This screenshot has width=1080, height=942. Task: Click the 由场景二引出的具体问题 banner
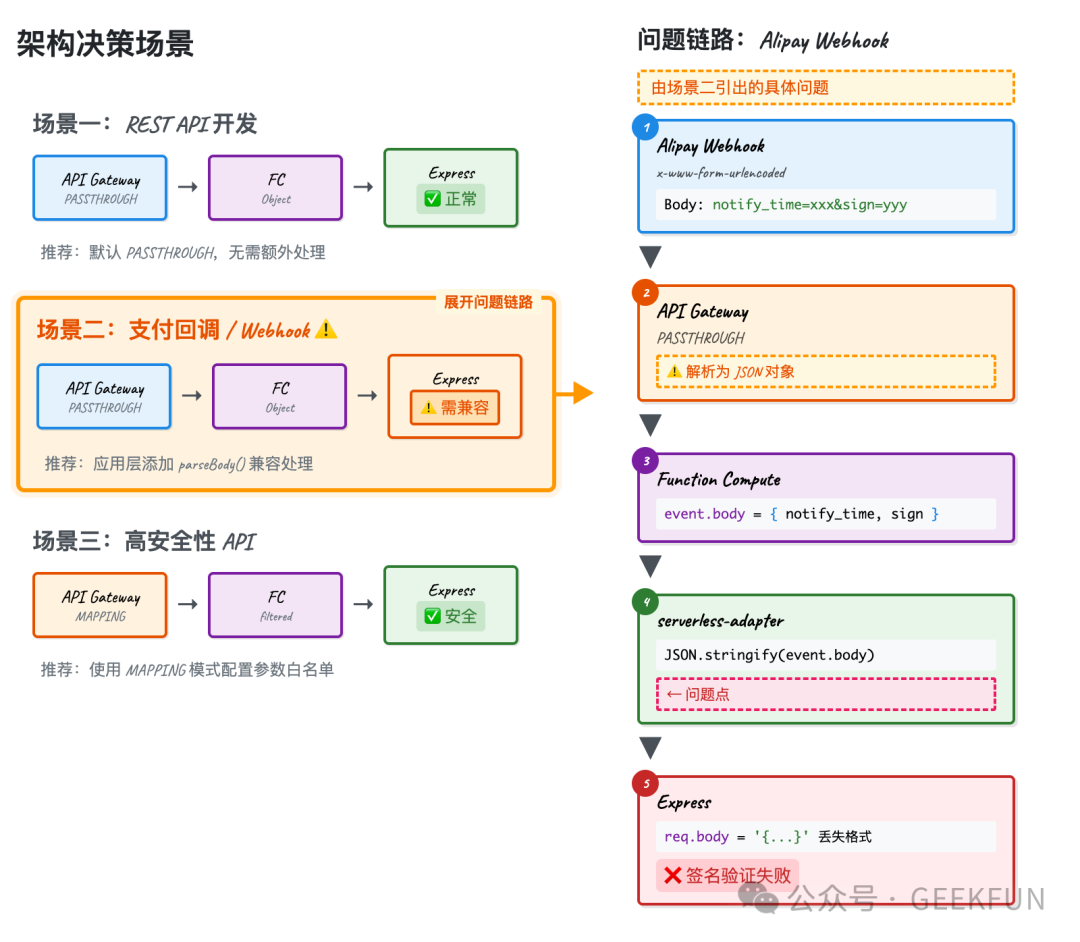(x=825, y=87)
